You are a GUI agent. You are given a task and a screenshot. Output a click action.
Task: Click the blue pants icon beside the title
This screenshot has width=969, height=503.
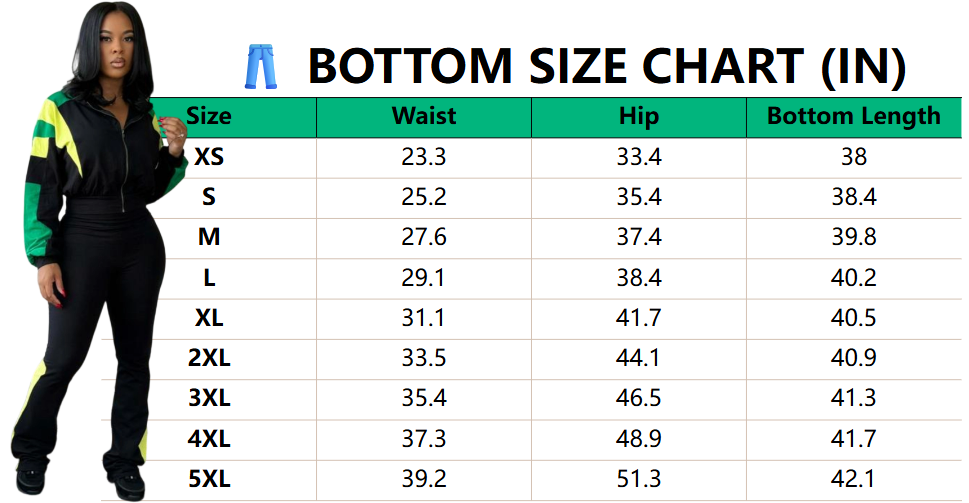click(258, 65)
